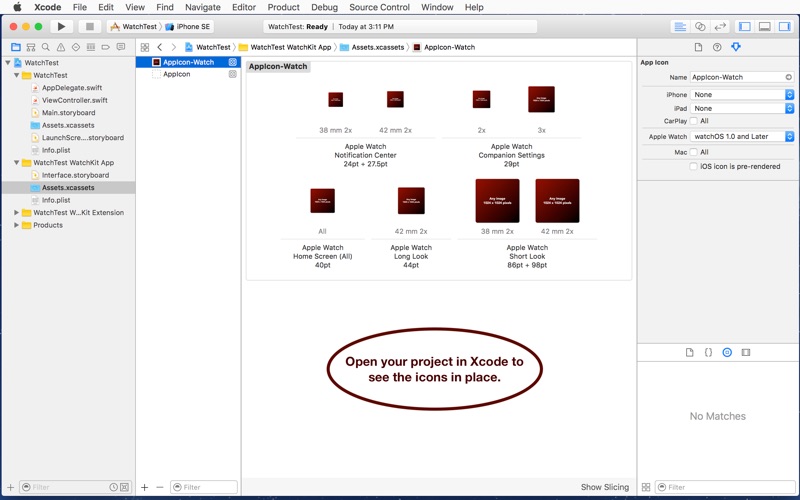Screen dimensions: 800x500
Task: Open the Source Control menu
Action: tap(378, 7)
